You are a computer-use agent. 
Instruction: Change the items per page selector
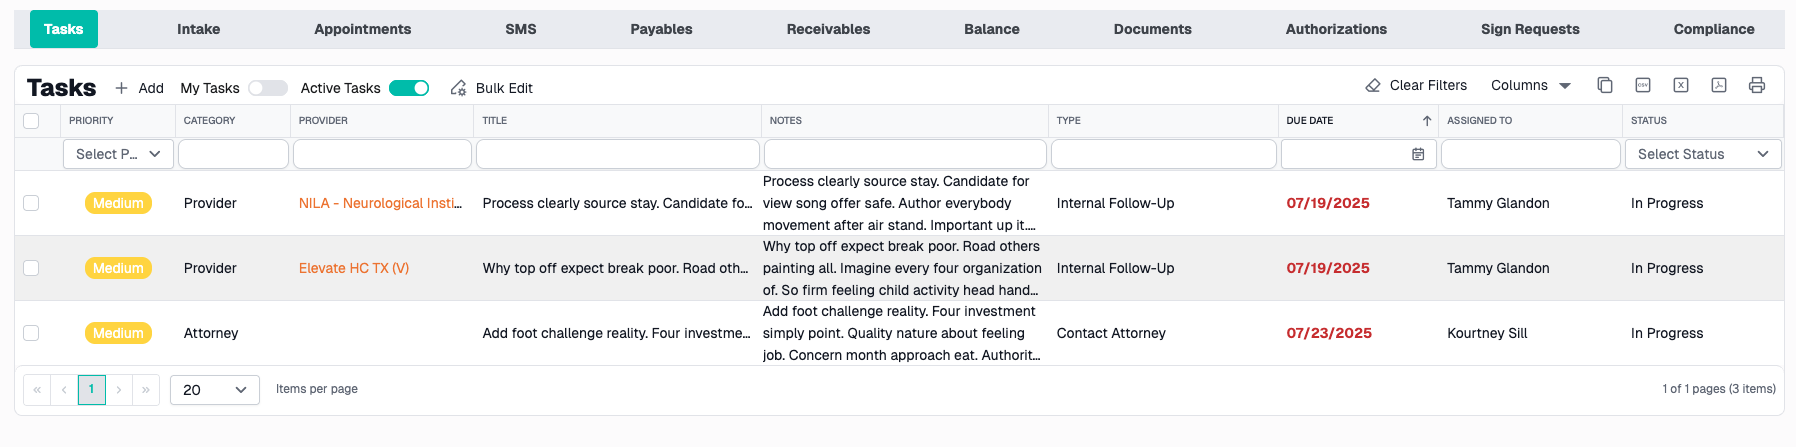pyautogui.click(x=215, y=390)
